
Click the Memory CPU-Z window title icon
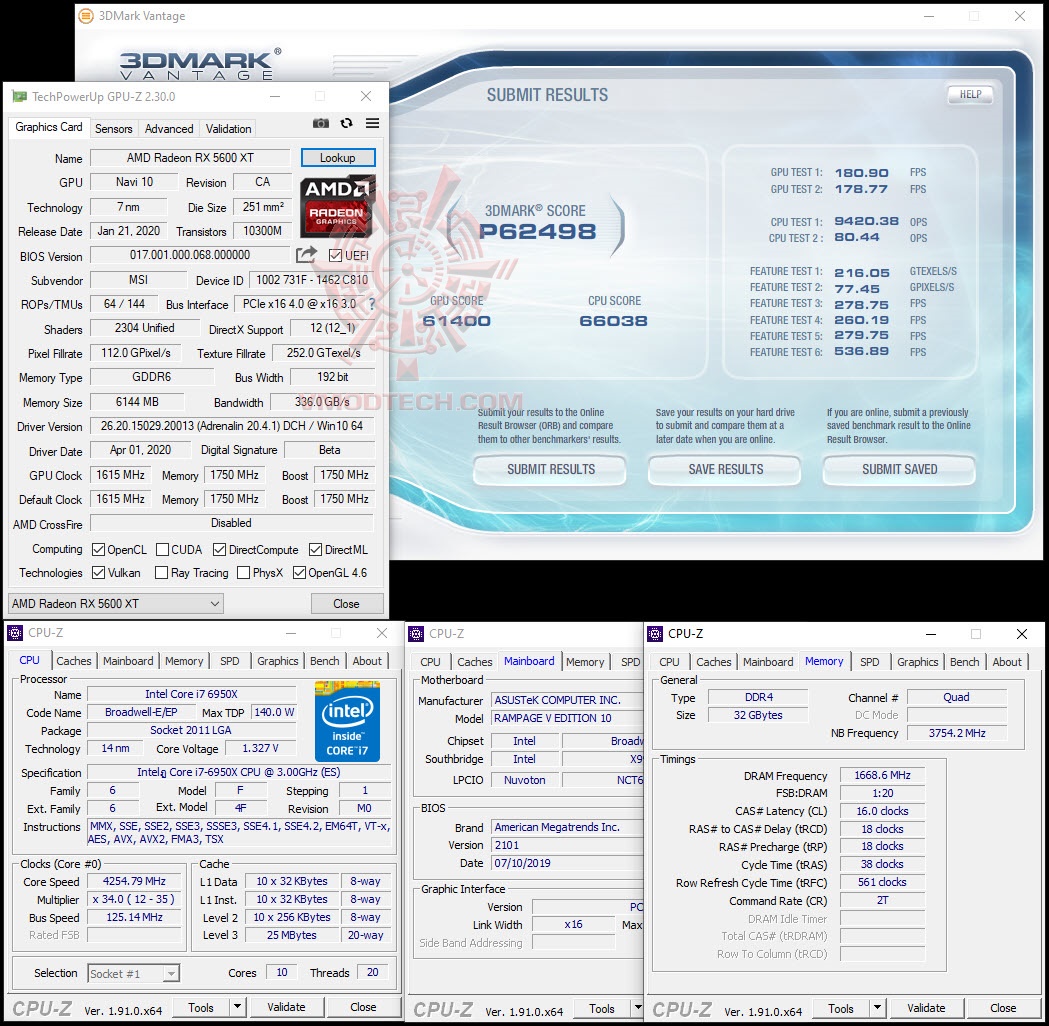click(655, 633)
